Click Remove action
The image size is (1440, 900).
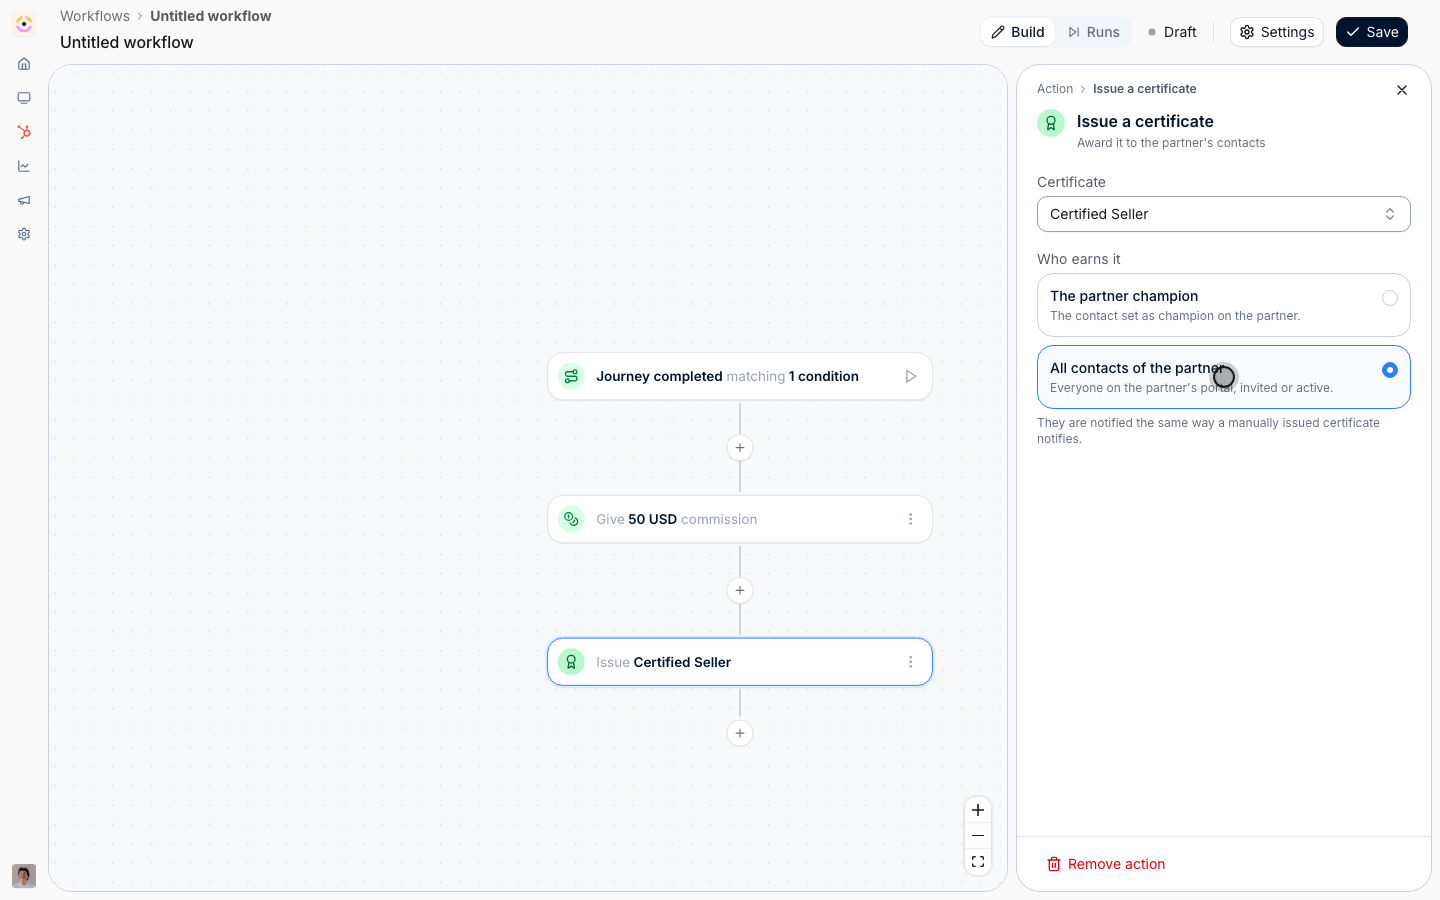(1106, 864)
